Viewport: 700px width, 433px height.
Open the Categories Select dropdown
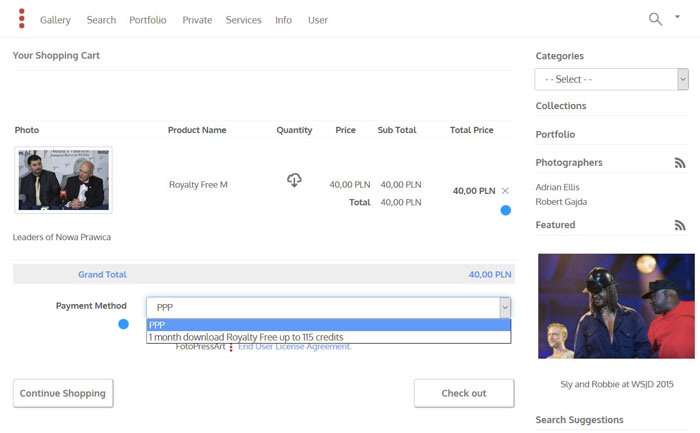(x=611, y=79)
